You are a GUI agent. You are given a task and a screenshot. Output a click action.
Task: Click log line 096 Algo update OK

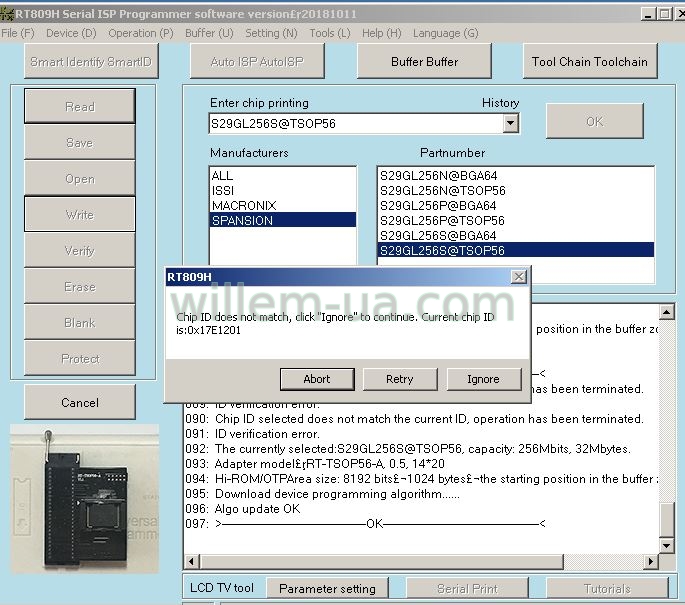(x=243, y=508)
